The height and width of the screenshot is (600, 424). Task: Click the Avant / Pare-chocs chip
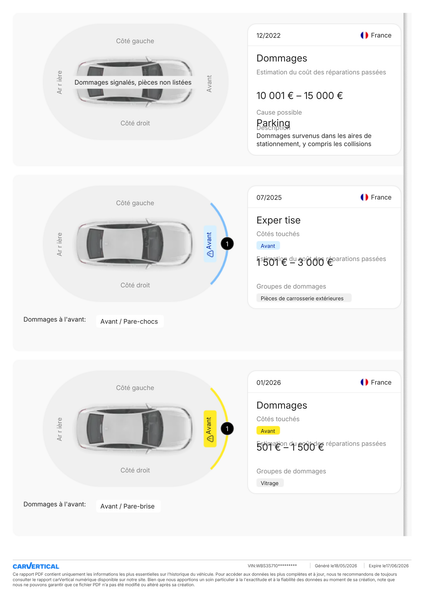click(x=129, y=321)
